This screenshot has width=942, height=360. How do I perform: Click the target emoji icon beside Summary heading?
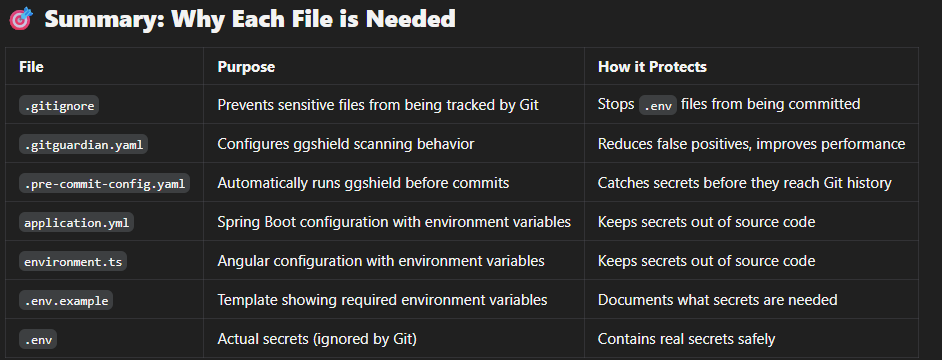[21, 19]
